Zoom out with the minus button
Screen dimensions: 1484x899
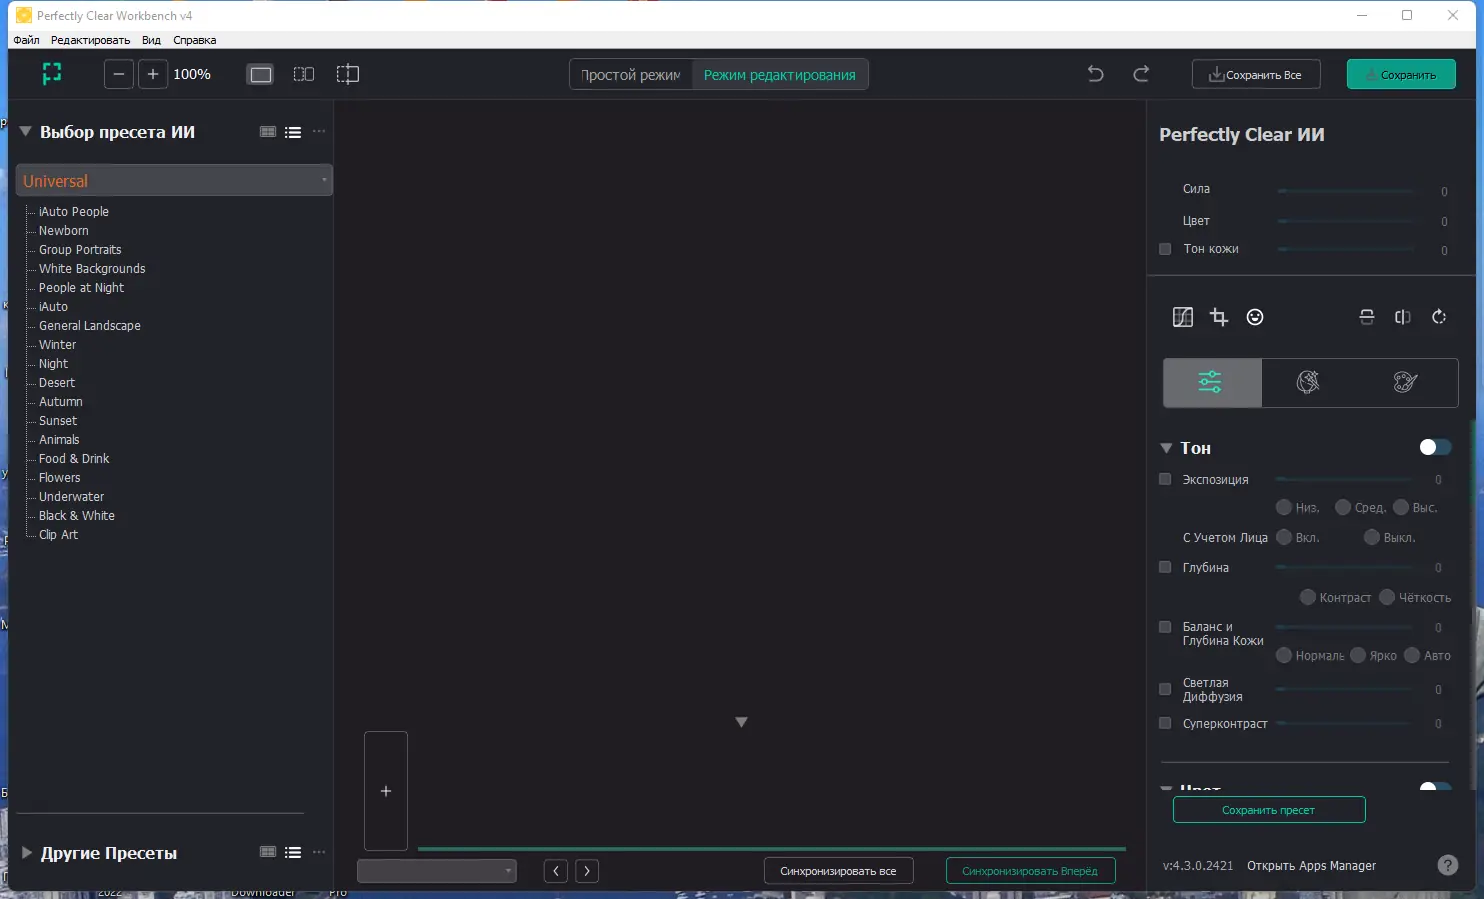point(119,74)
